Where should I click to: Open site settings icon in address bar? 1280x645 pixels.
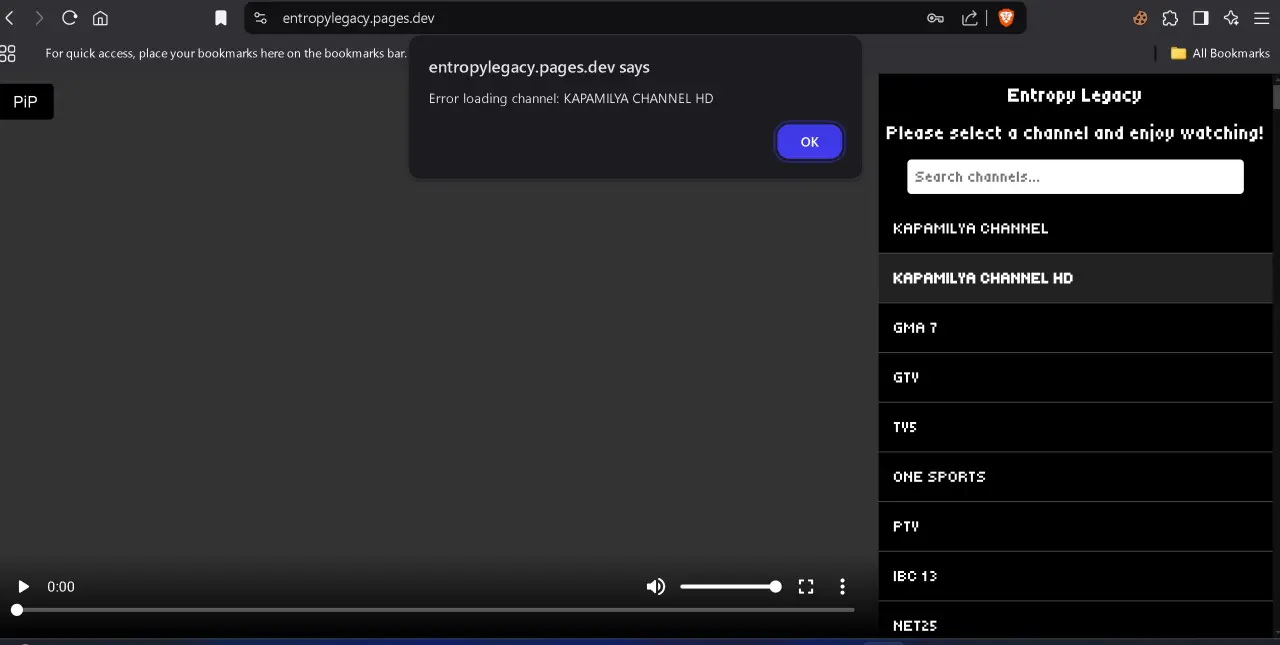coord(261,18)
